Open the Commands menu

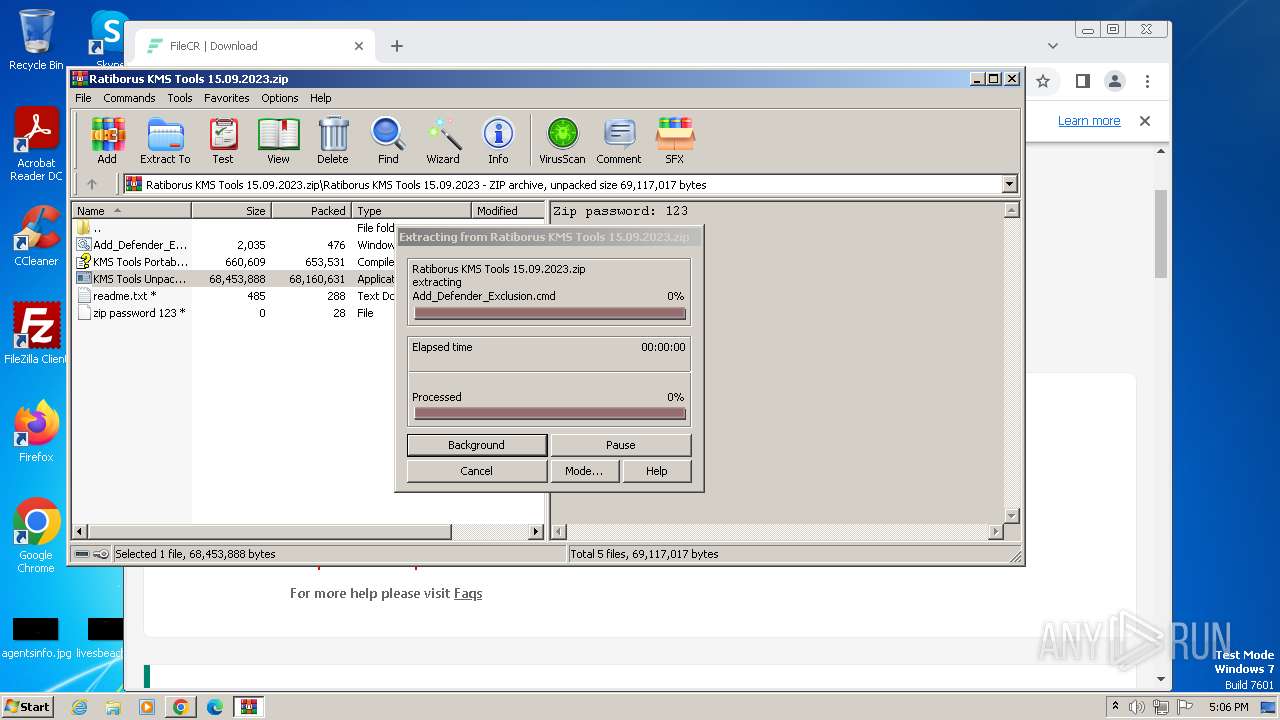[x=129, y=98]
